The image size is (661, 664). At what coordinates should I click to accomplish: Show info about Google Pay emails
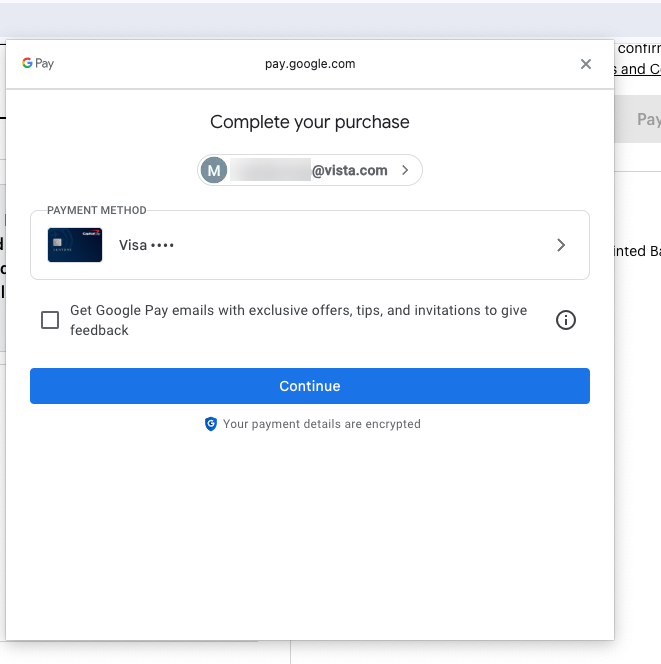pyautogui.click(x=565, y=320)
